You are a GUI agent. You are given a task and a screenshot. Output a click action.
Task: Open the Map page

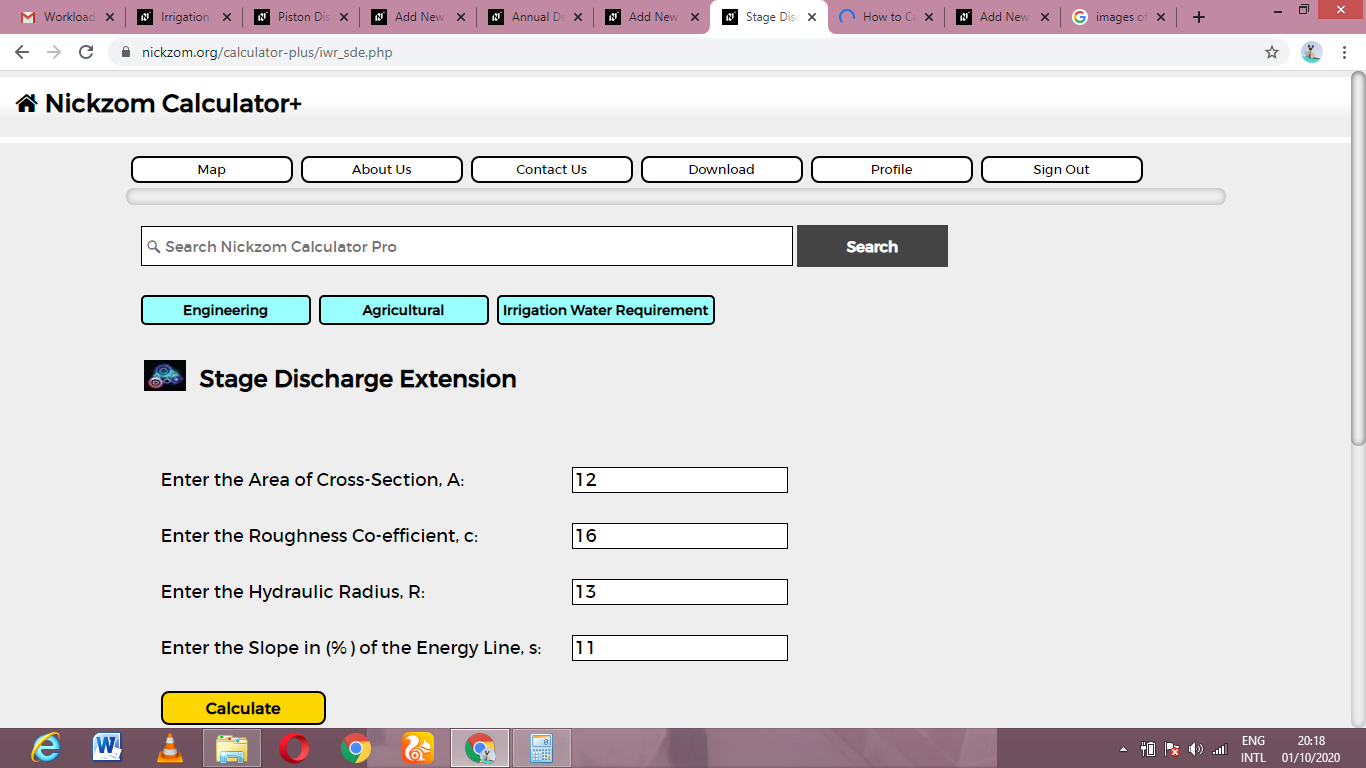[x=212, y=169]
